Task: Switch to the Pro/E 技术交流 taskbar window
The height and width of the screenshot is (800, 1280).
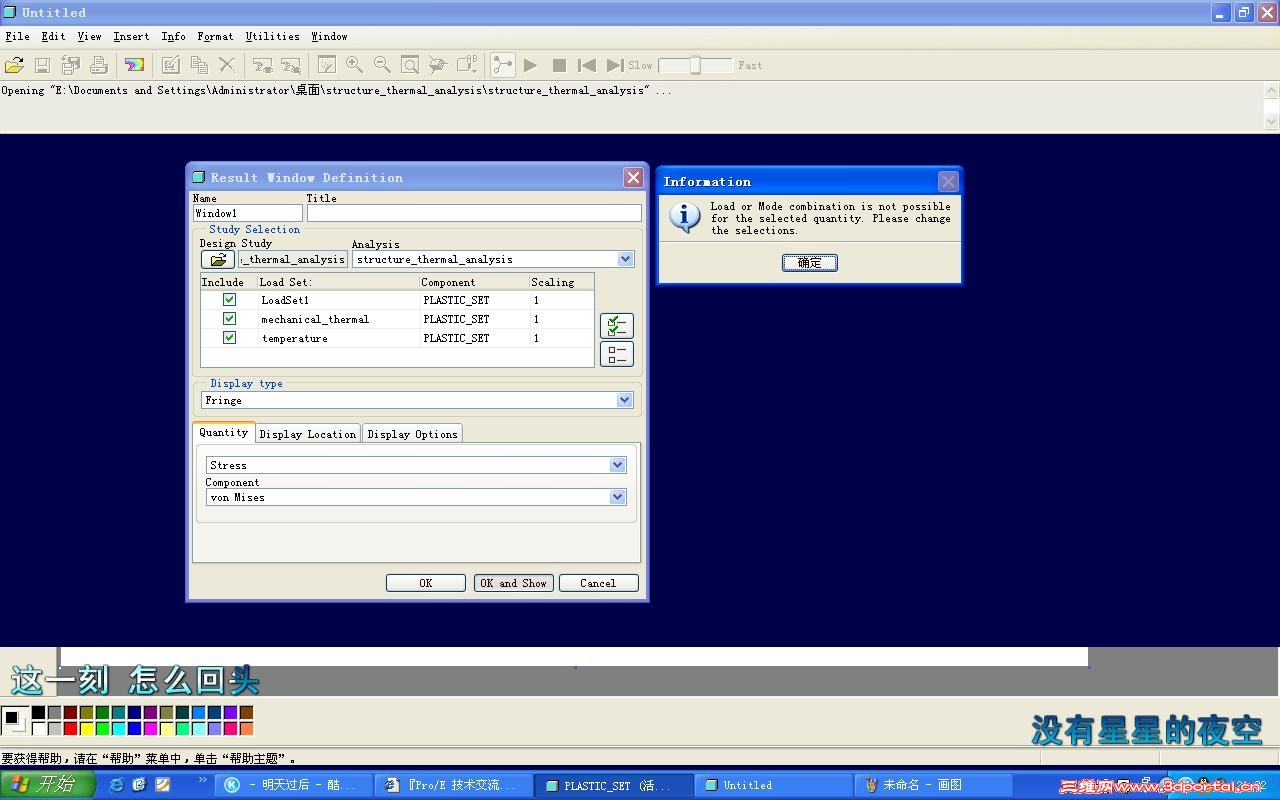Action: tap(453, 785)
